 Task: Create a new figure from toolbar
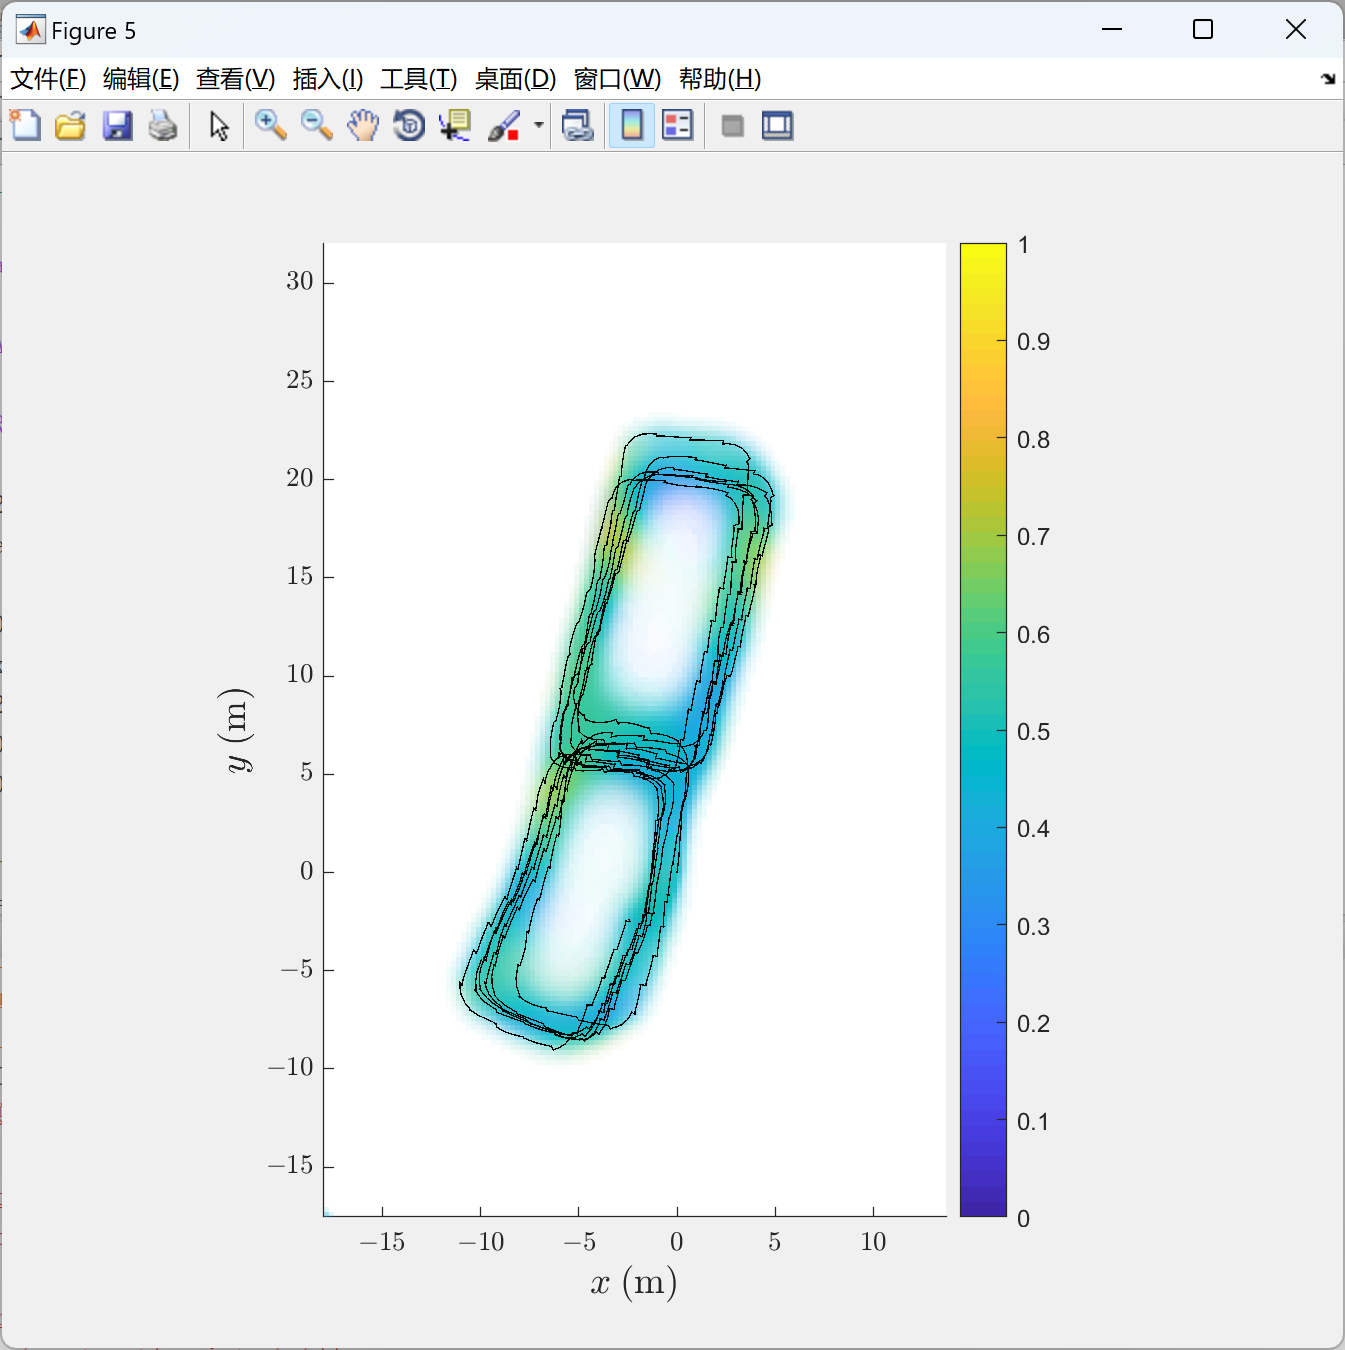(26, 126)
